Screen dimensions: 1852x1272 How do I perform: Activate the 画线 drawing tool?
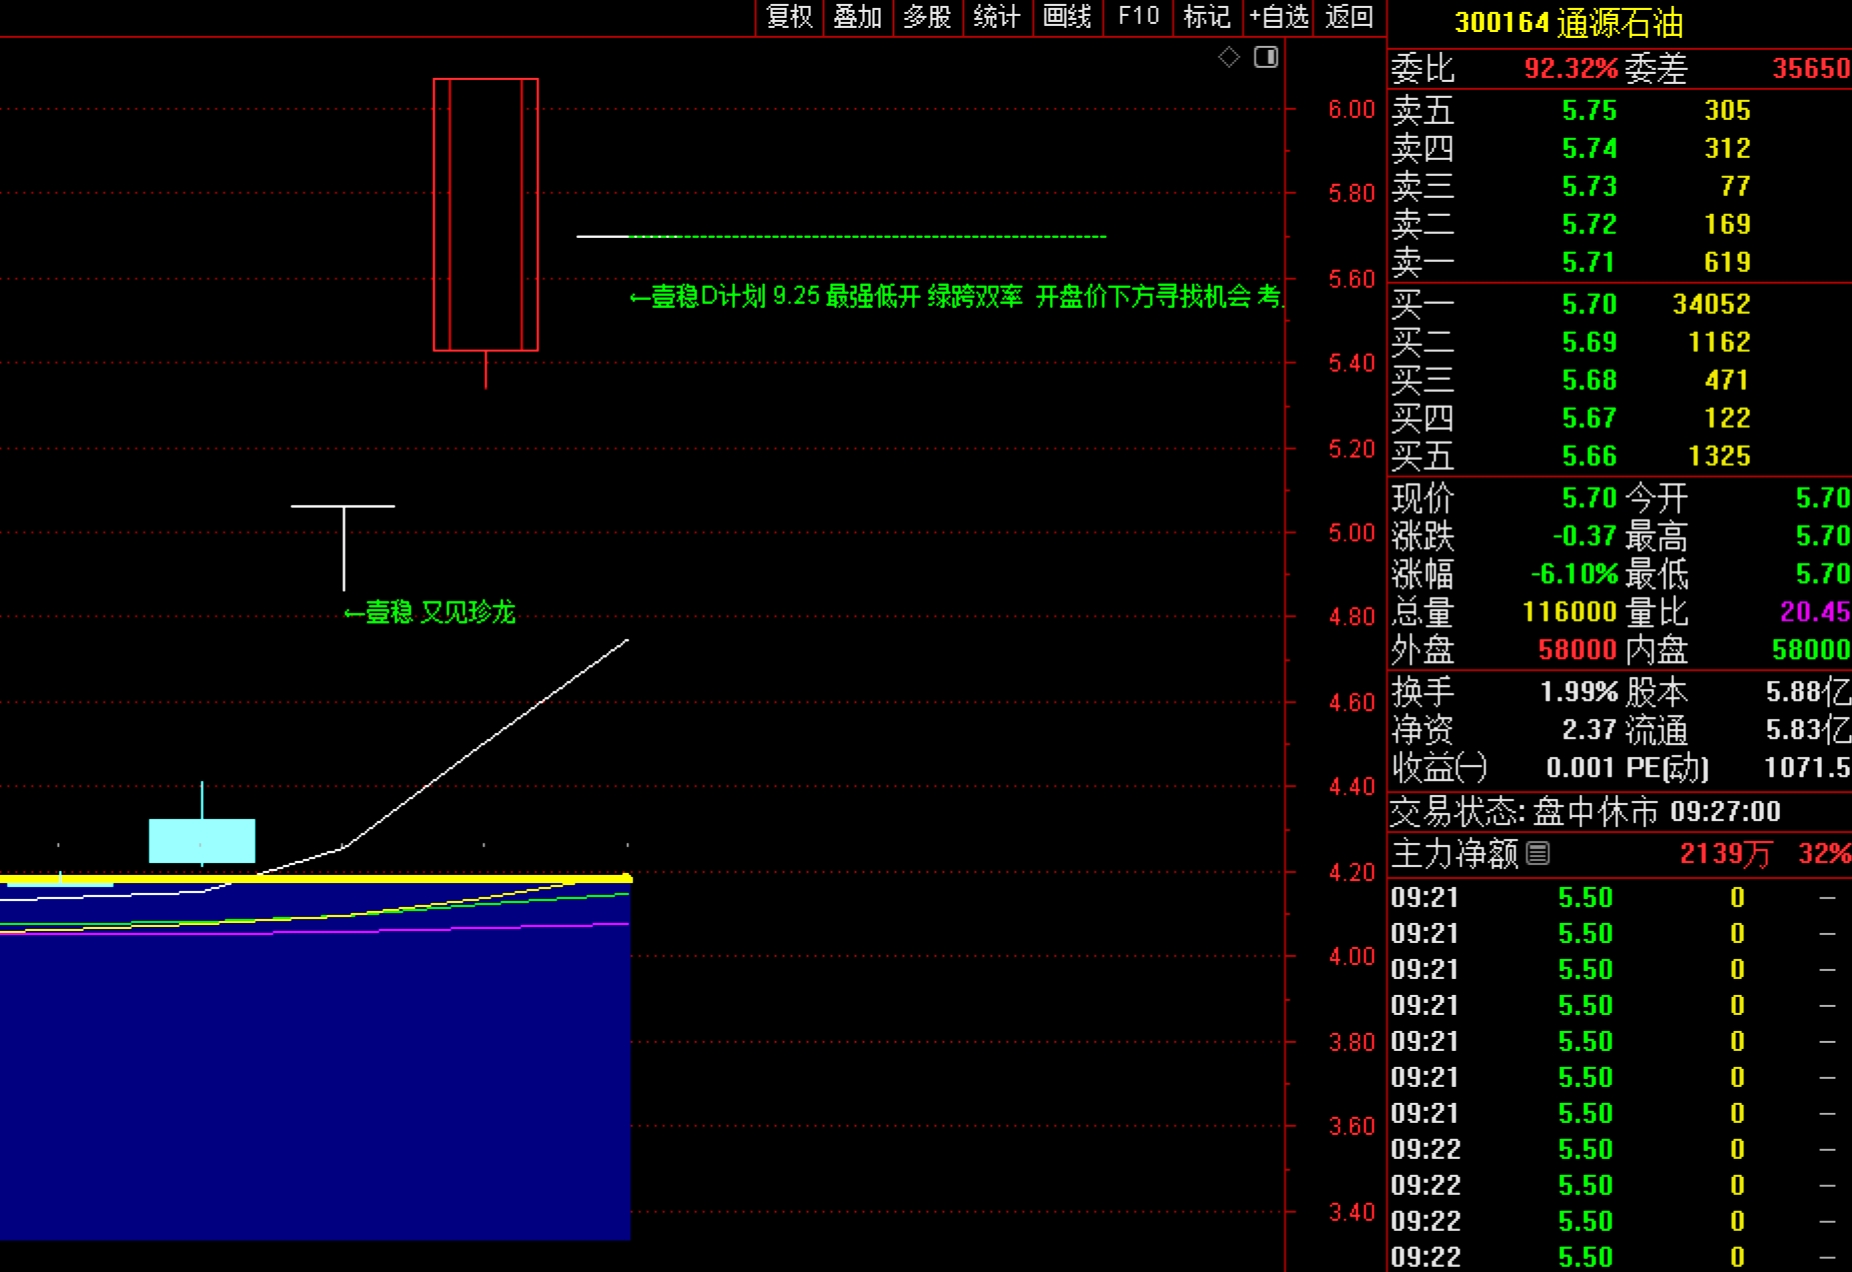tap(1067, 17)
